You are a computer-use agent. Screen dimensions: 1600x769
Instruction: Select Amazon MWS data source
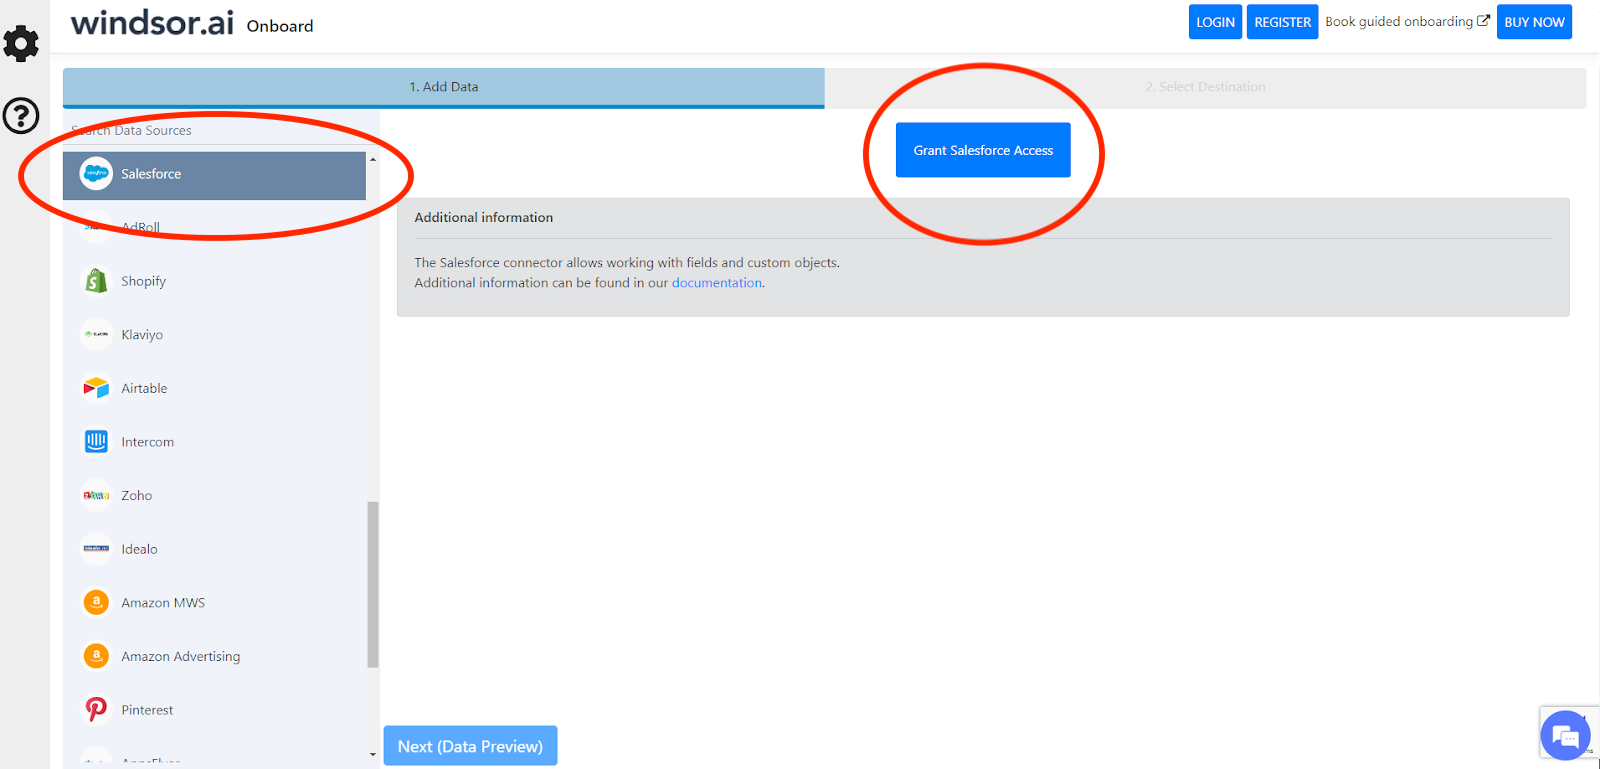[214, 602]
